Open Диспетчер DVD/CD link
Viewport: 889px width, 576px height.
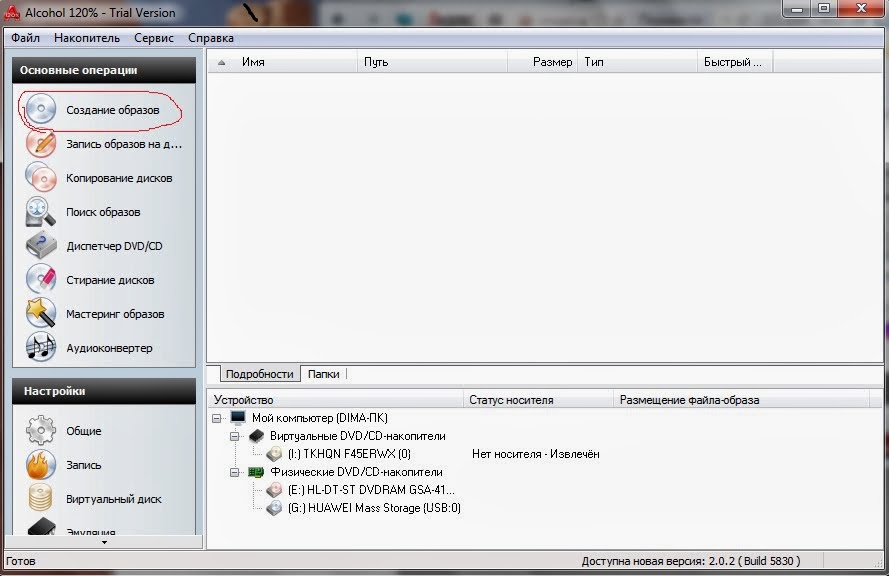pyautogui.click(x=114, y=246)
